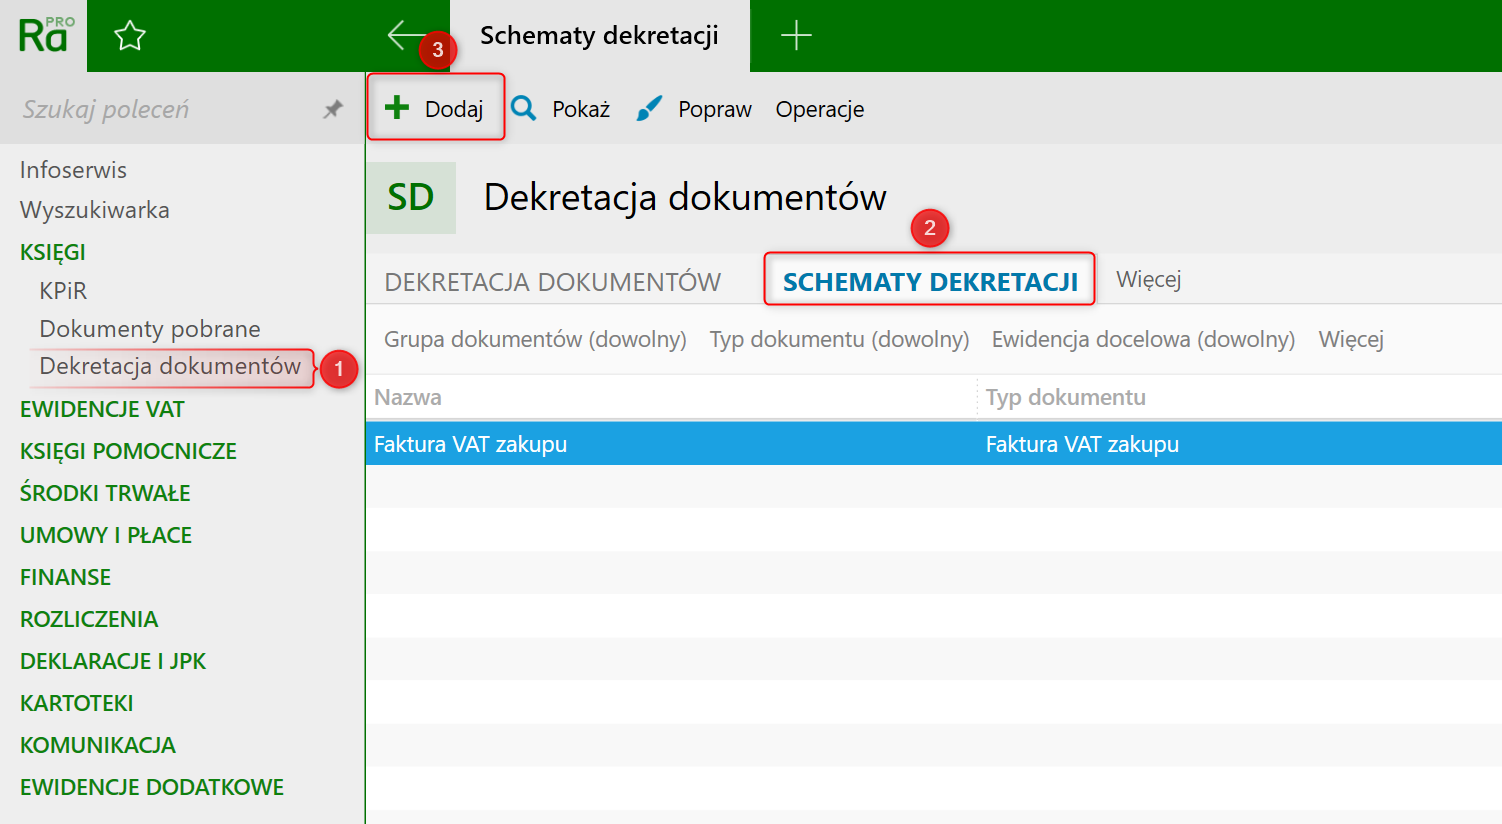Viewport: 1502px width, 824px height.
Task: Switch to Dekretacja dokumentów tab
Action: [552, 282]
